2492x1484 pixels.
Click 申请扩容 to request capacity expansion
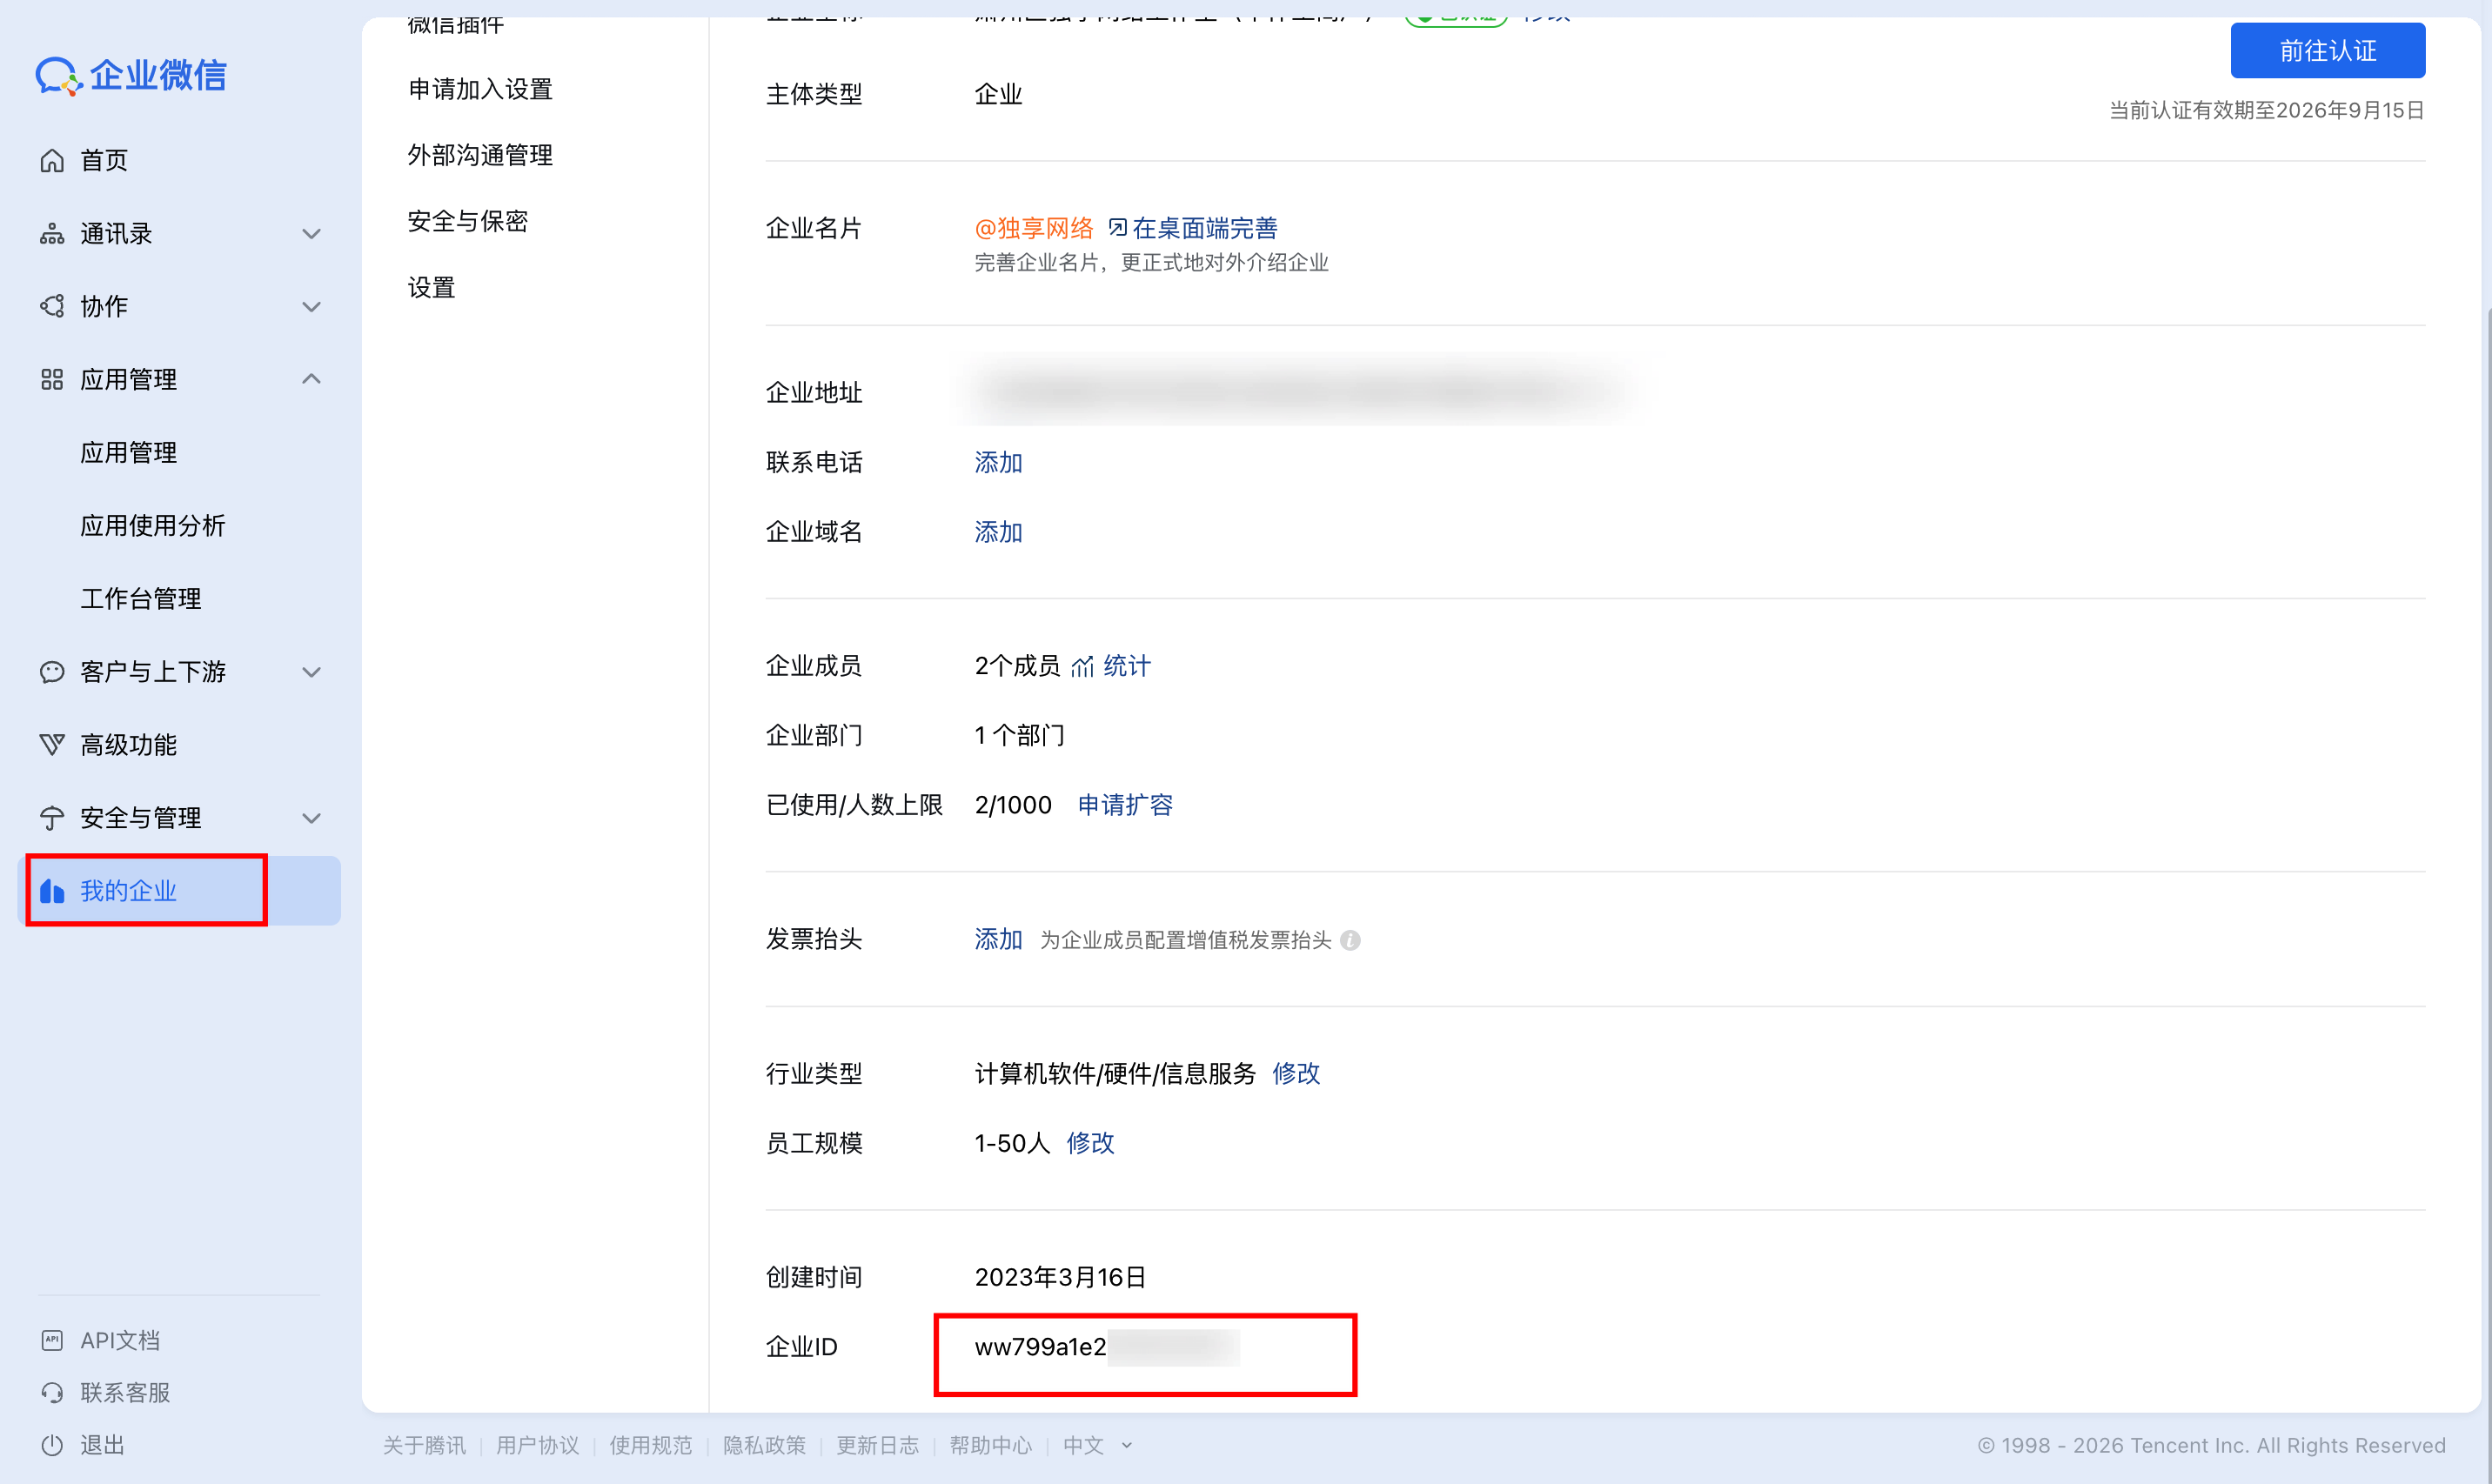point(1124,804)
